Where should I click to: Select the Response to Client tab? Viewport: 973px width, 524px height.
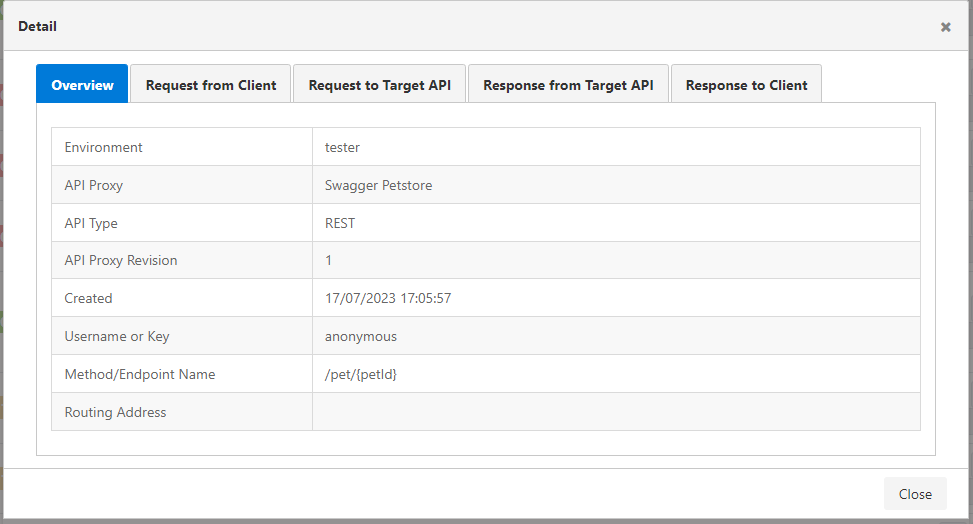click(746, 85)
